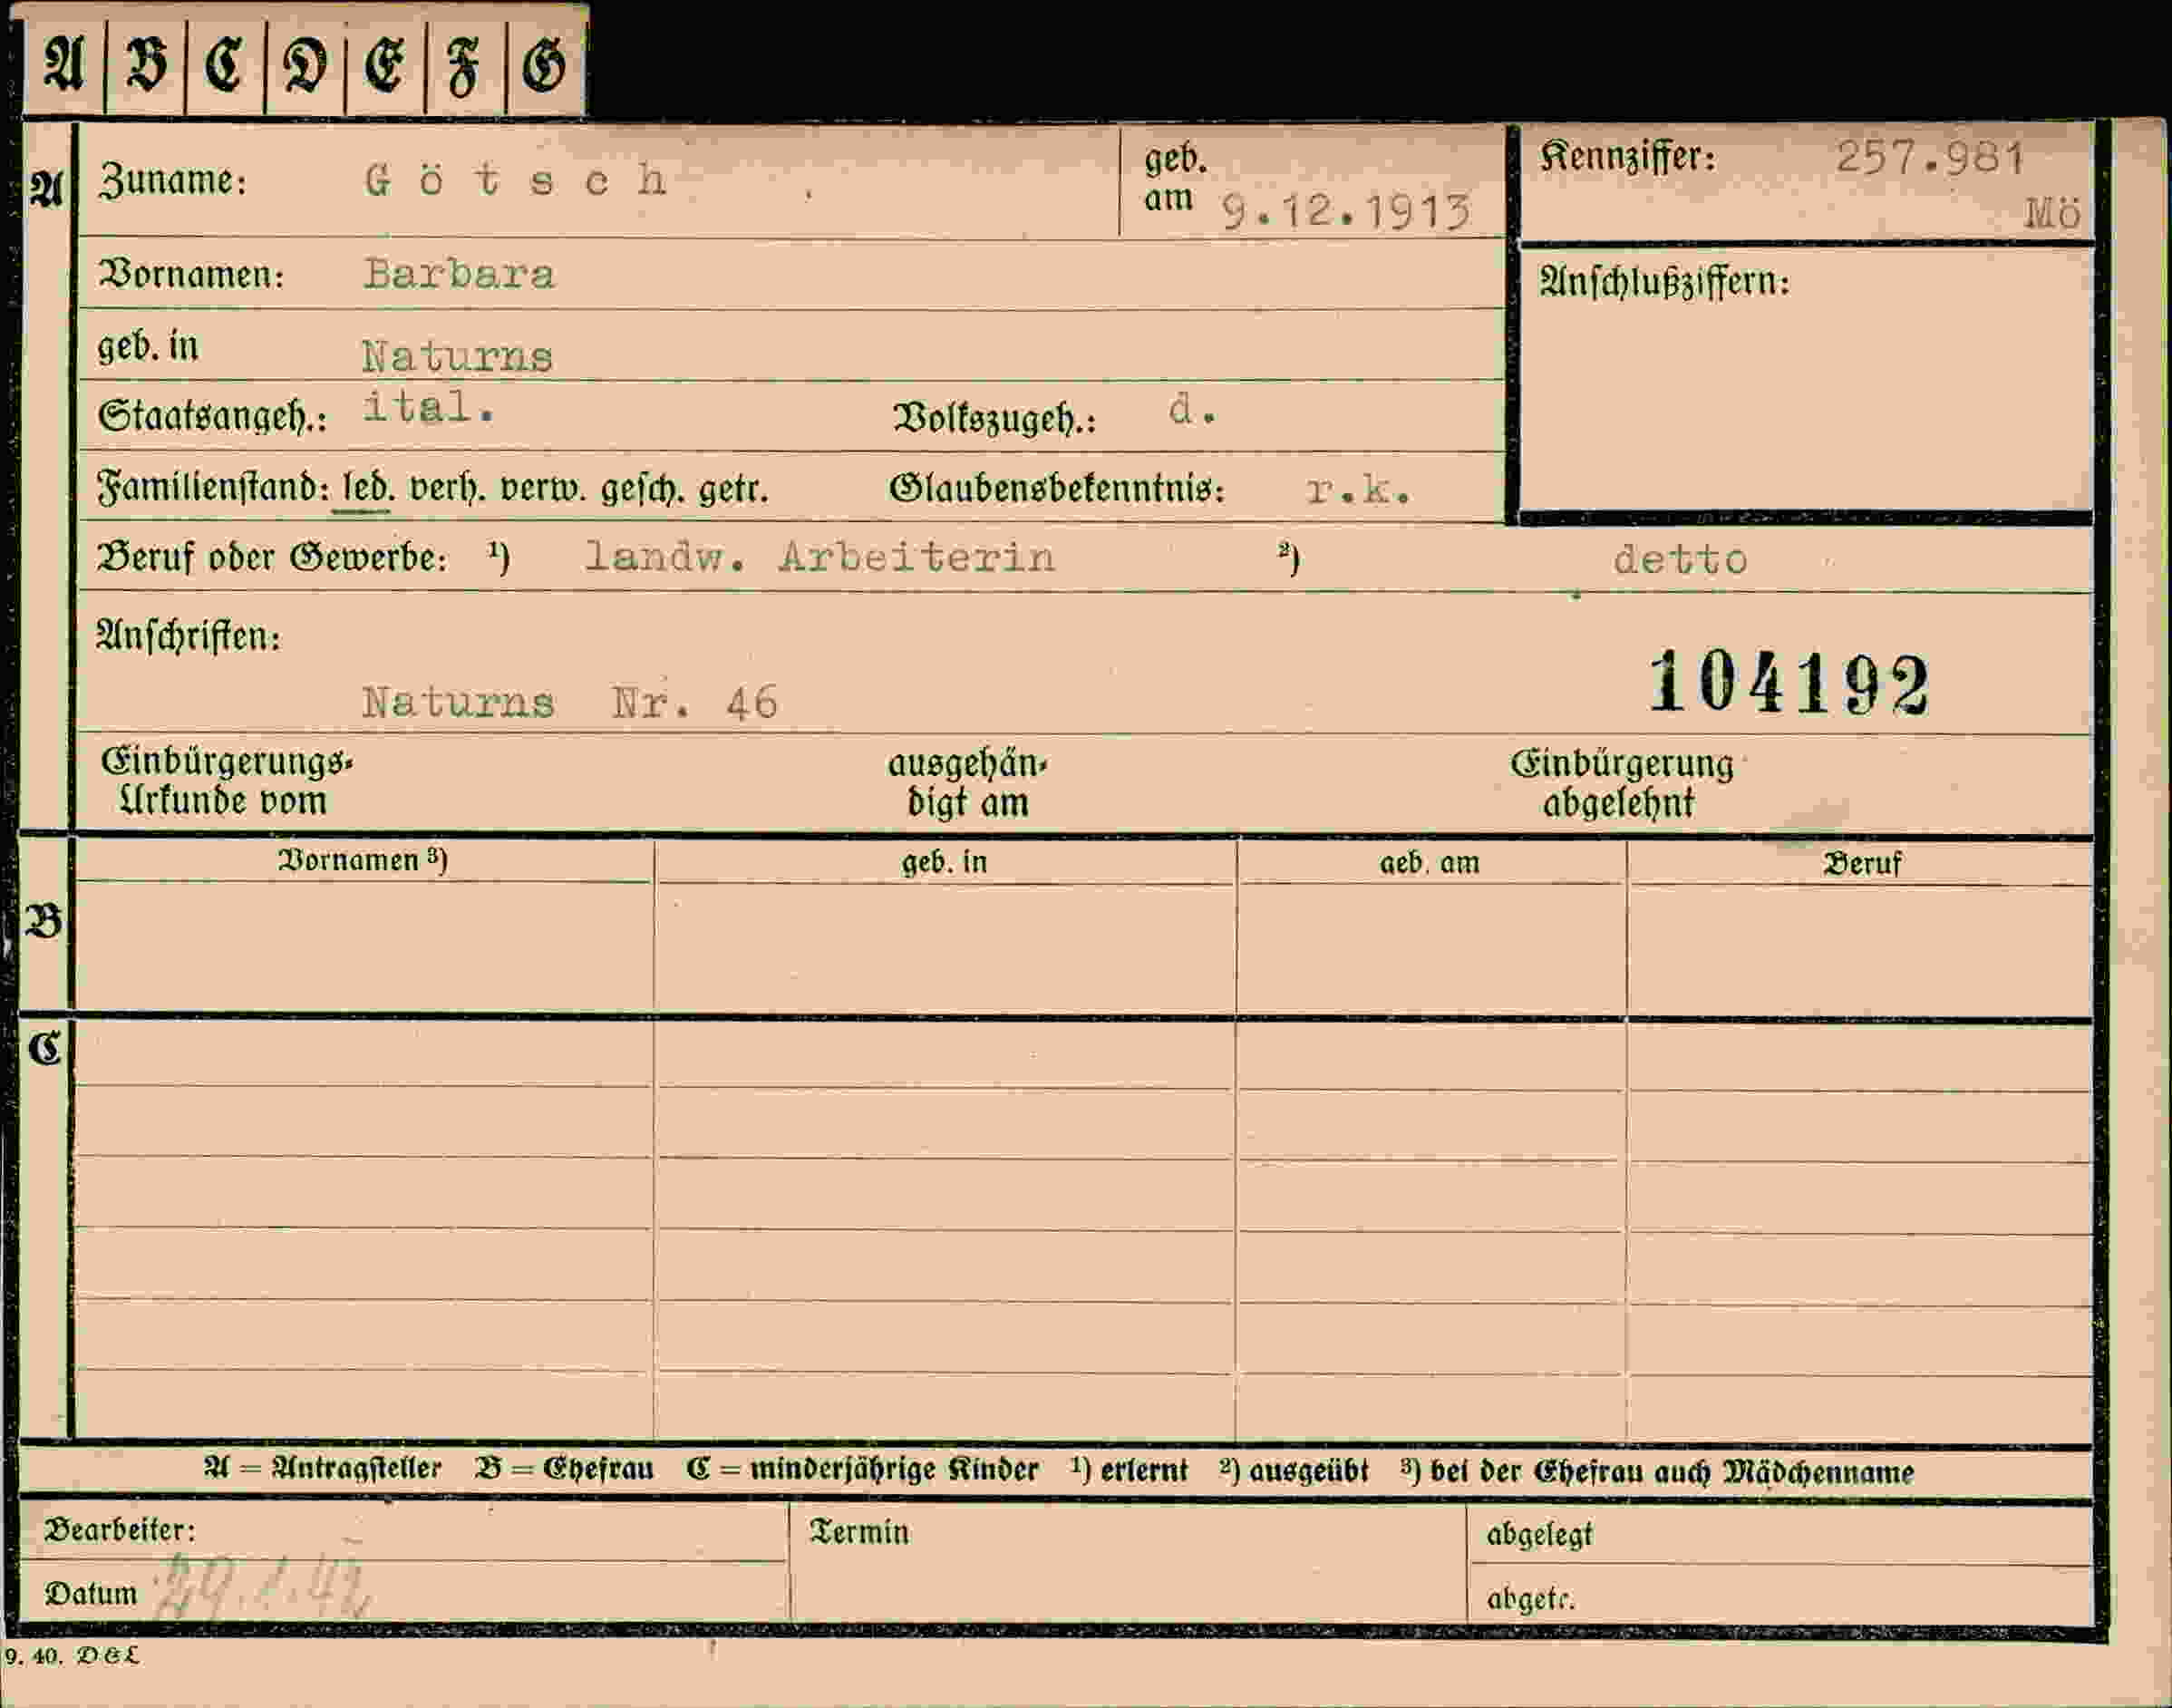Click the typed nationality 'ital.'

pyautogui.click(x=428, y=407)
